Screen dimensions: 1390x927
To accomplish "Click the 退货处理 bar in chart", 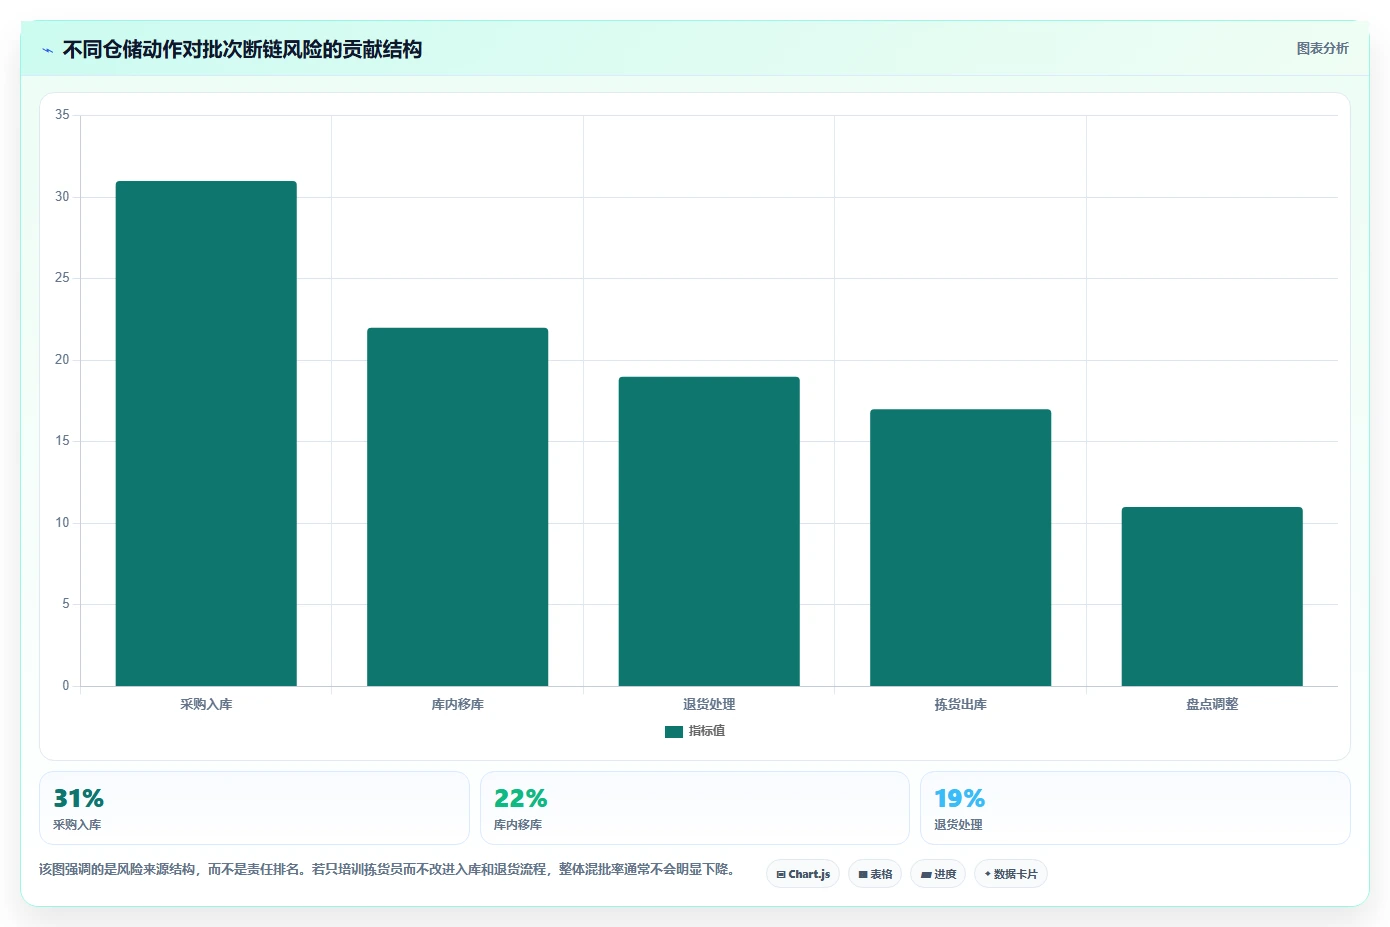I will tap(709, 531).
